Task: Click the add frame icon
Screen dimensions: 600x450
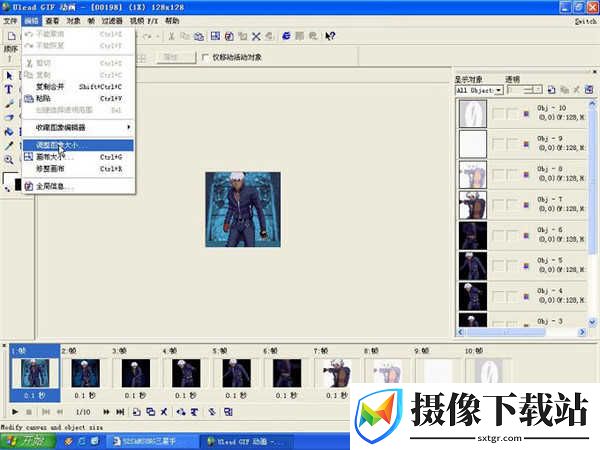Action: click(137, 412)
